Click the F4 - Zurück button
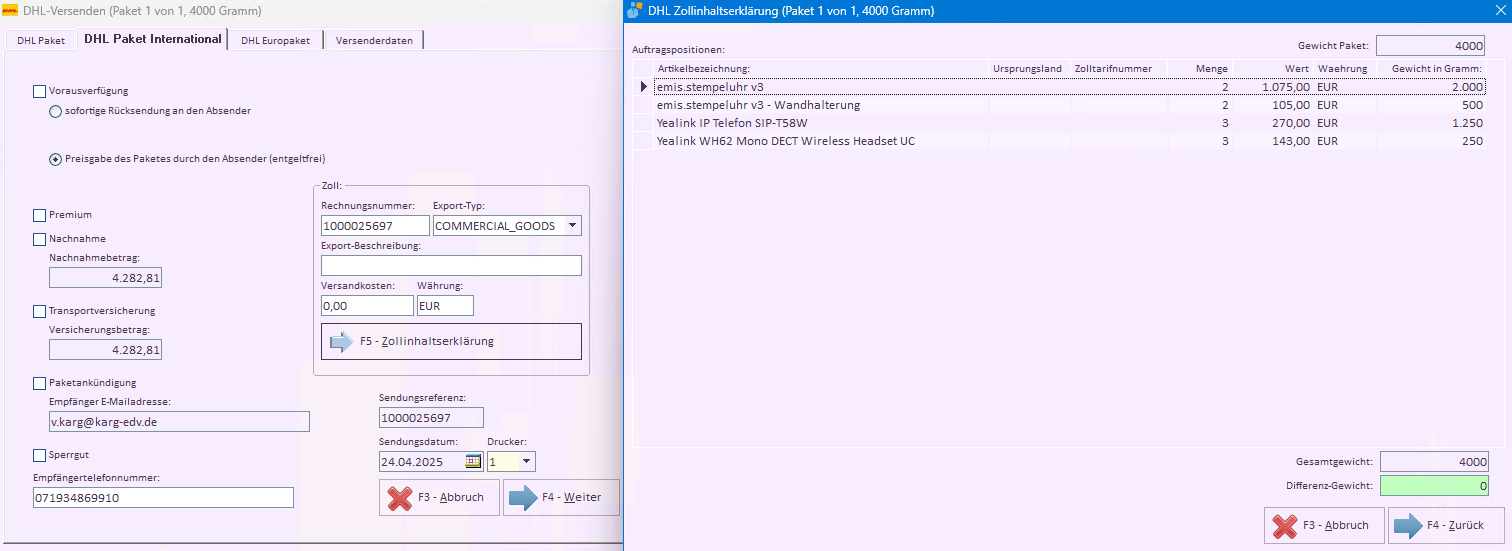This screenshot has height=551, width=1512. click(x=1446, y=525)
